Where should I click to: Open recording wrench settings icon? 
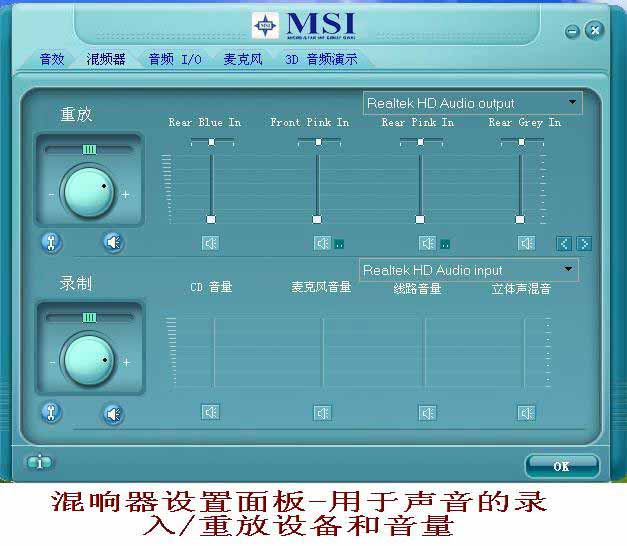(x=52, y=412)
